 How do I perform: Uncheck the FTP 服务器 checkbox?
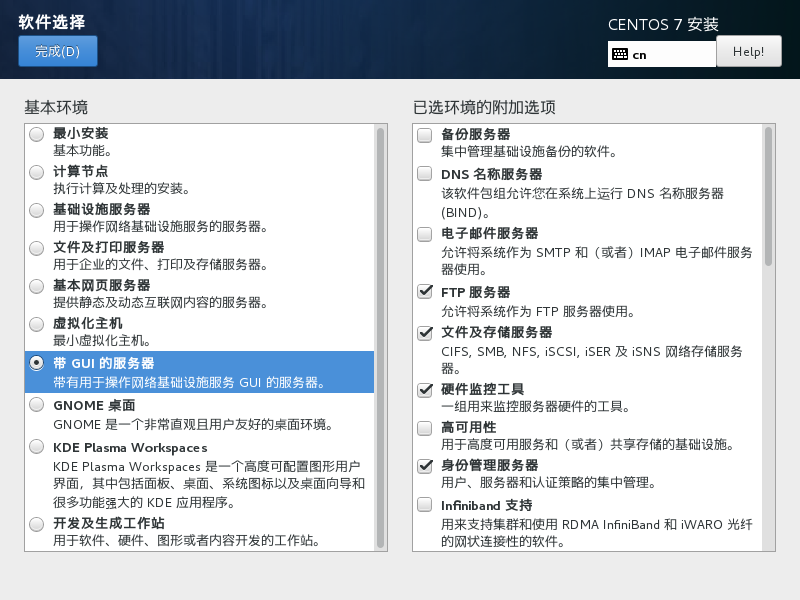(x=424, y=292)
